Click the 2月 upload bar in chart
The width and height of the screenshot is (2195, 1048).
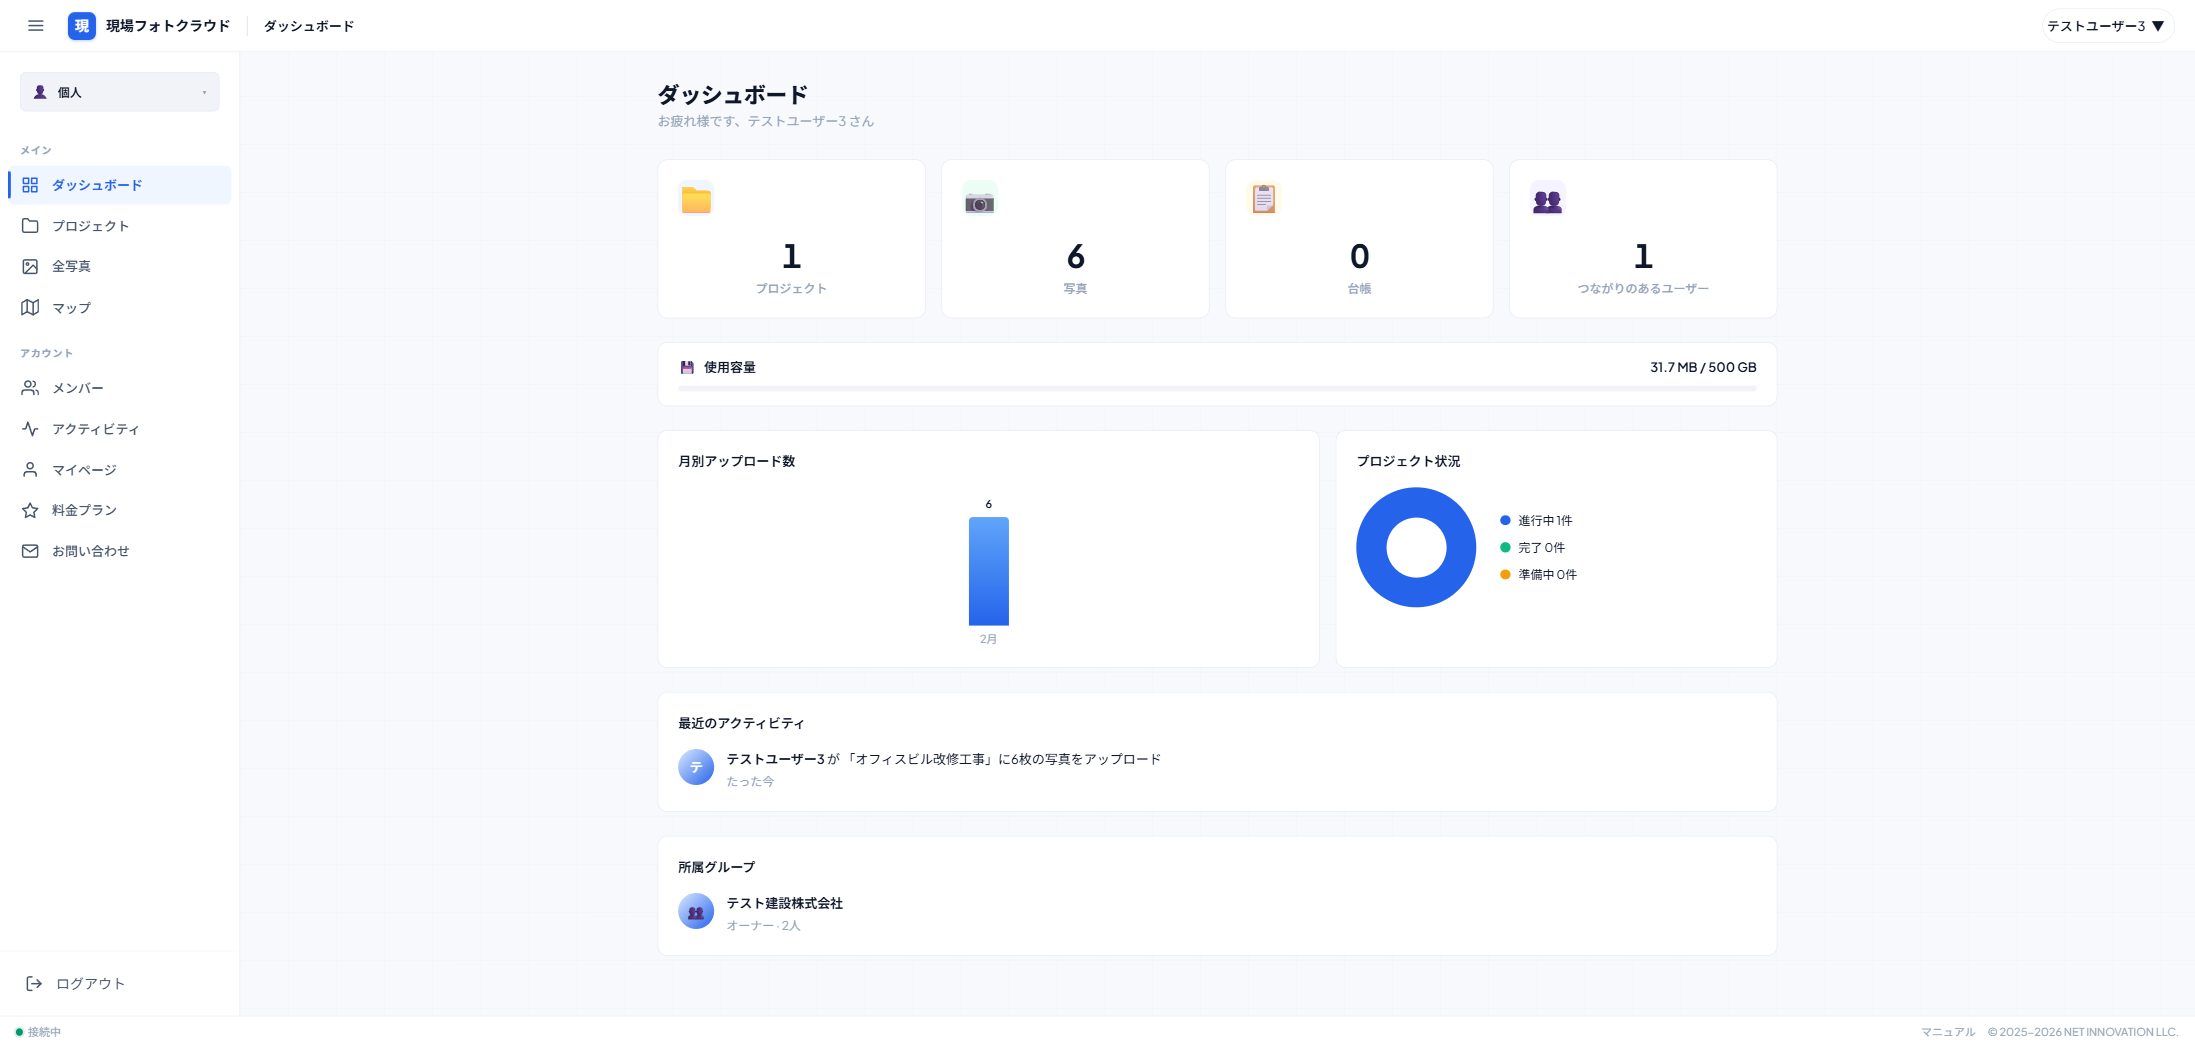click(x=988, y=572)
